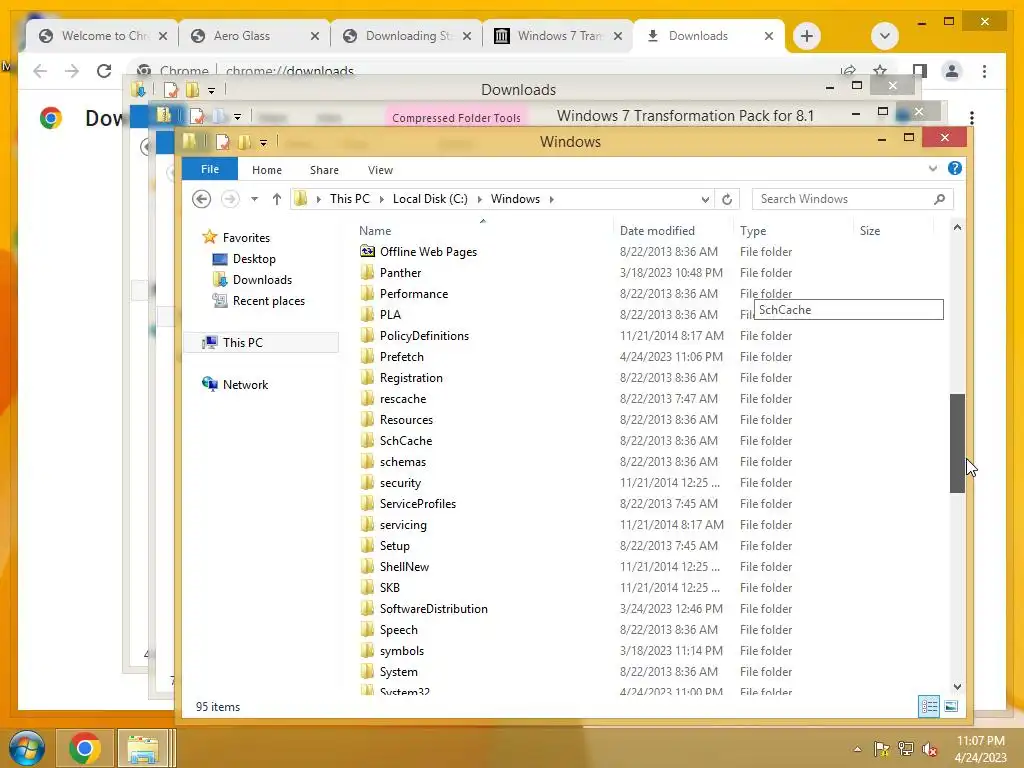Click the scrollbar up arrow in file list
Viewport: 1024px width, 768px height.
click(957, 227)
